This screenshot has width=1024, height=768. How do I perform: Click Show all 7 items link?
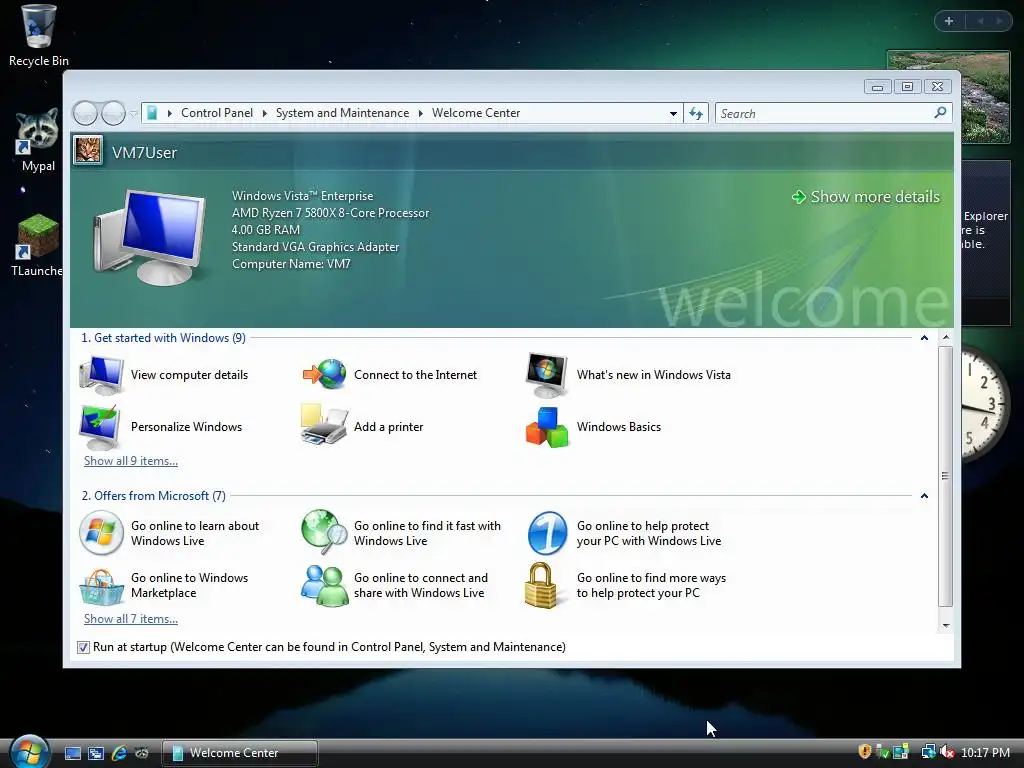point(131,619)
